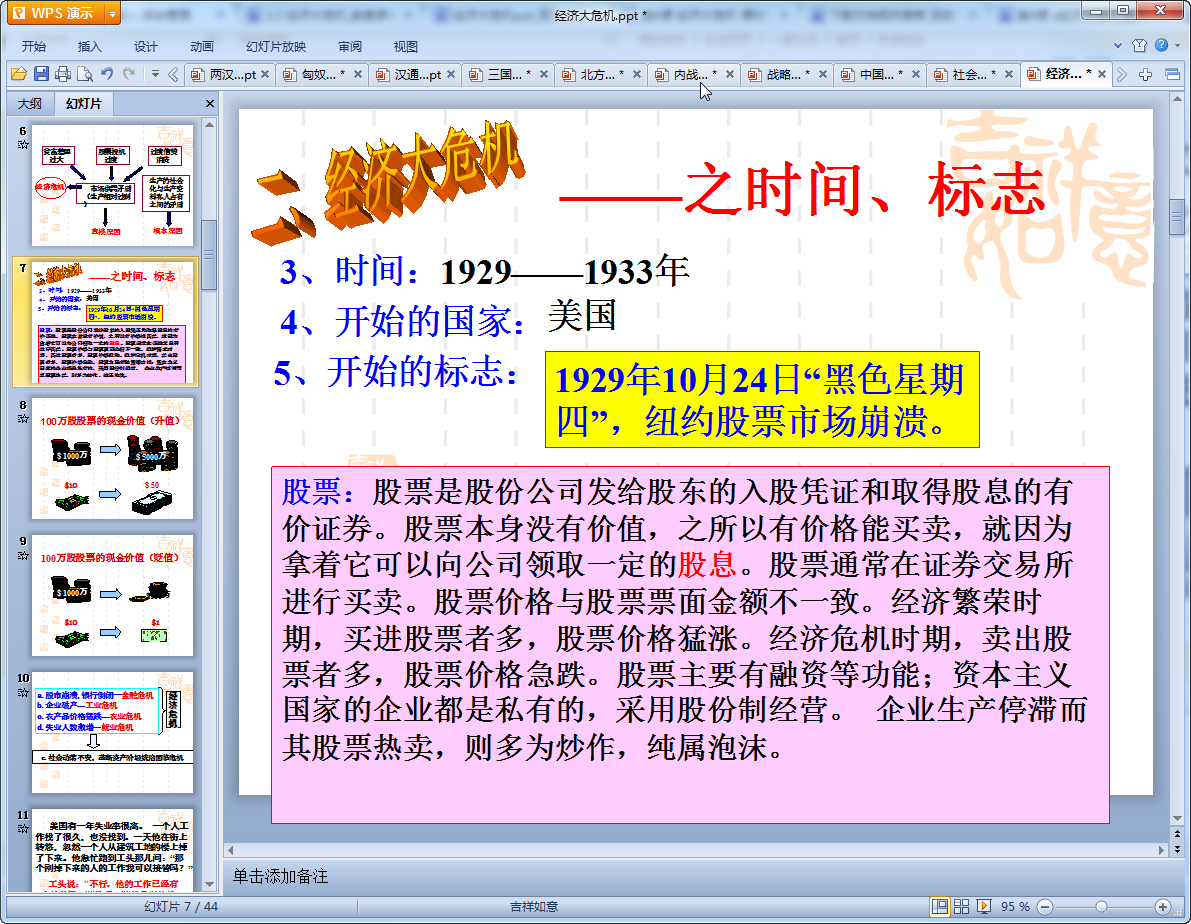Select the 幻灯片 panel tab
1191x924 pixels.
83,103
